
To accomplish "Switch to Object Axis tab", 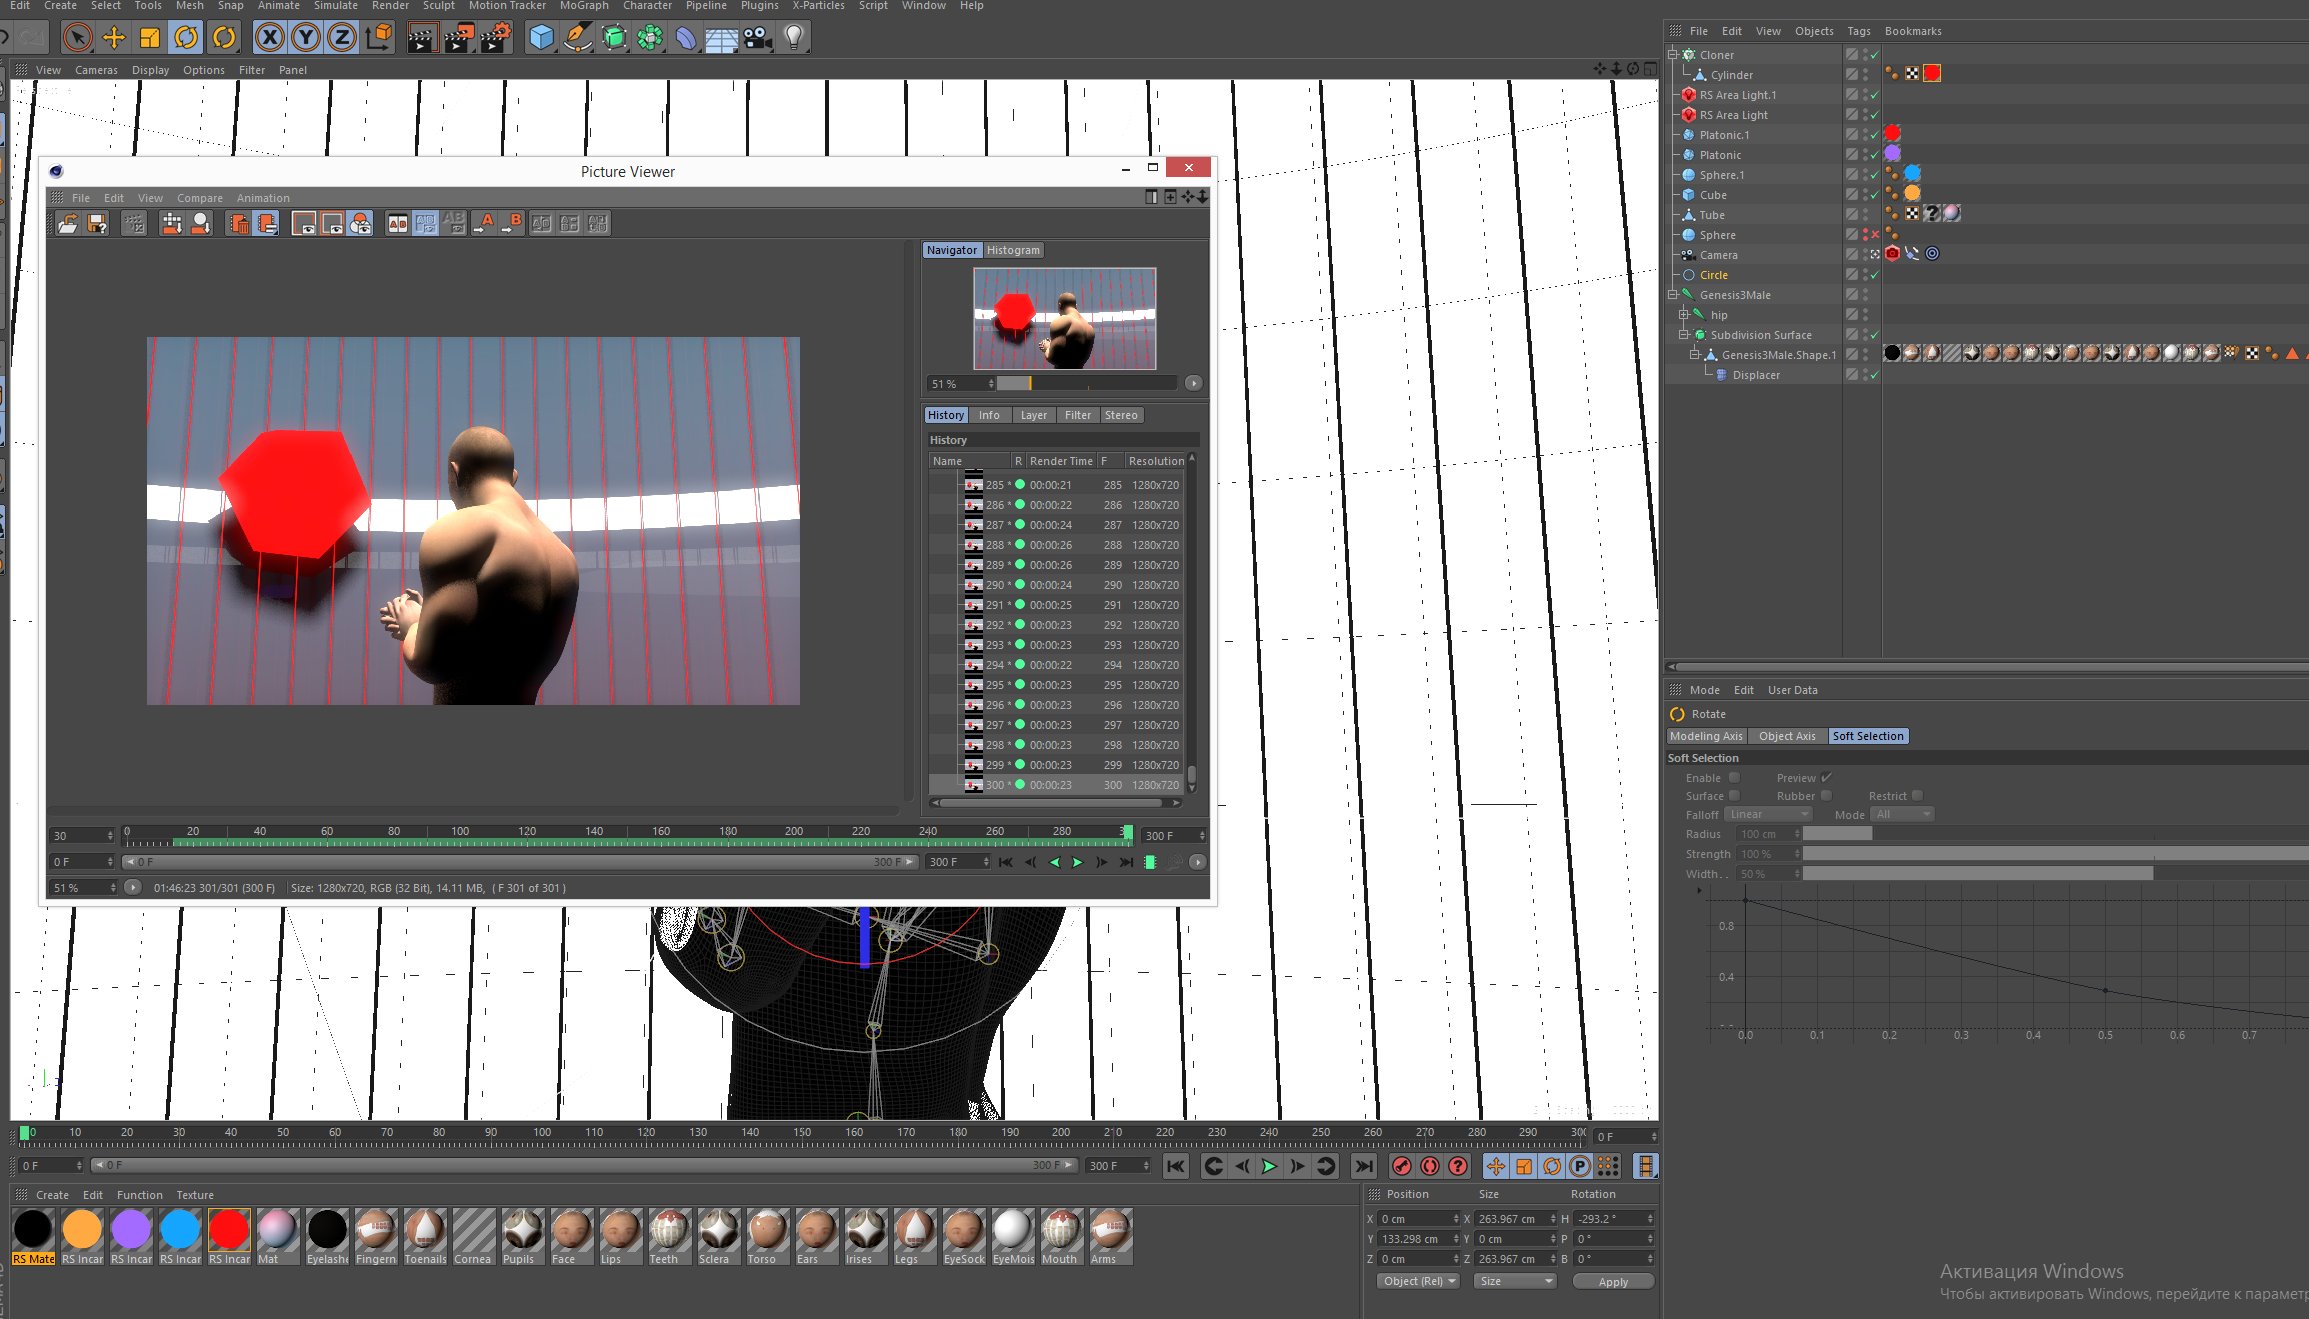I will coord(1787,736).
